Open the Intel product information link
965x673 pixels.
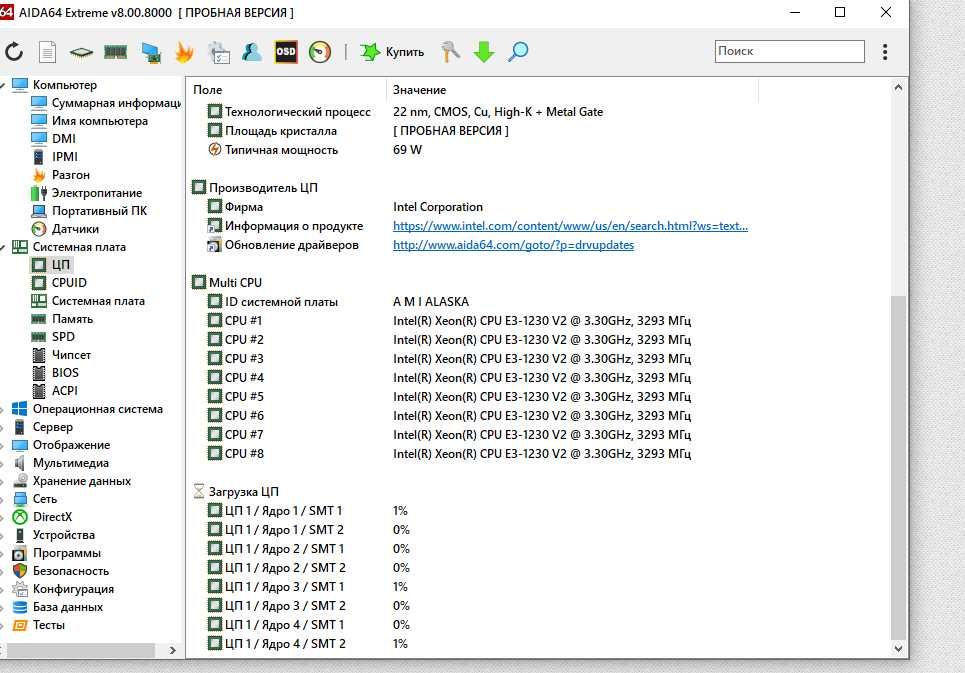571,226
